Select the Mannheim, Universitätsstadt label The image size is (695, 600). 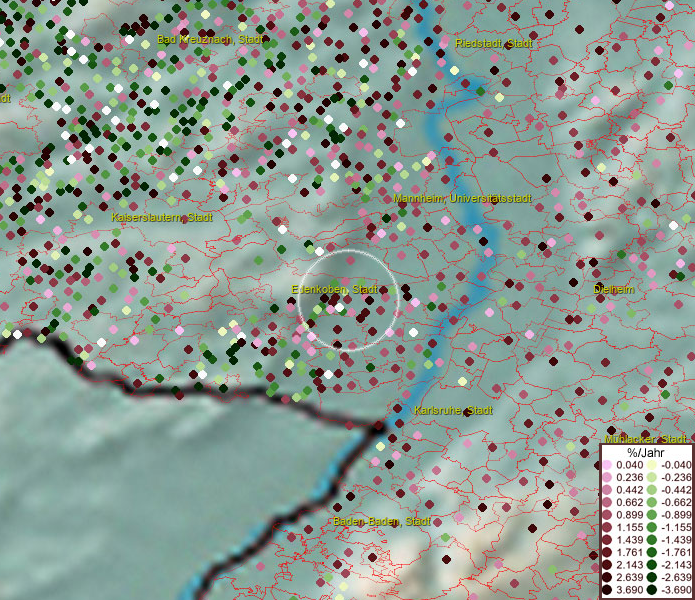pyautogui.click(x=462, y=198)
